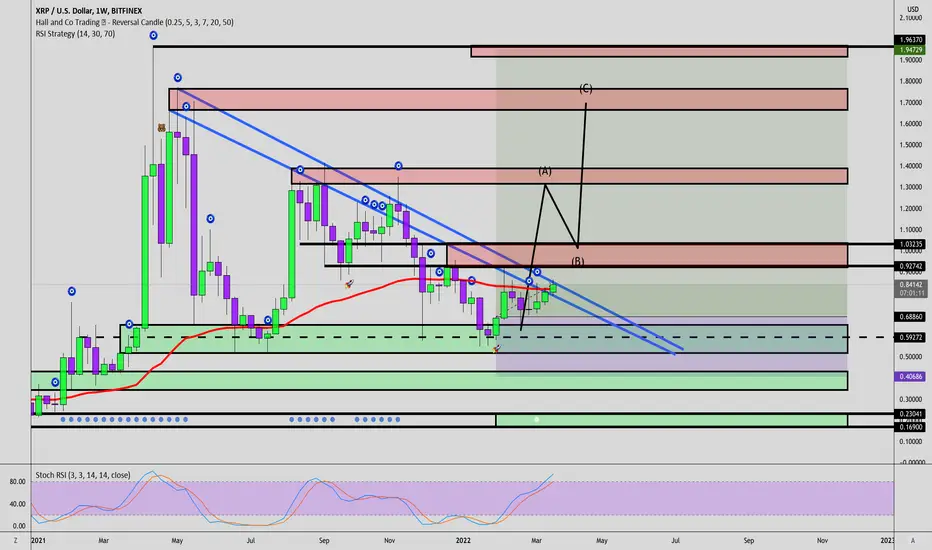
Task: Click the bear emoji marker near April 2021 candles
Action: [x=162, y=128]
